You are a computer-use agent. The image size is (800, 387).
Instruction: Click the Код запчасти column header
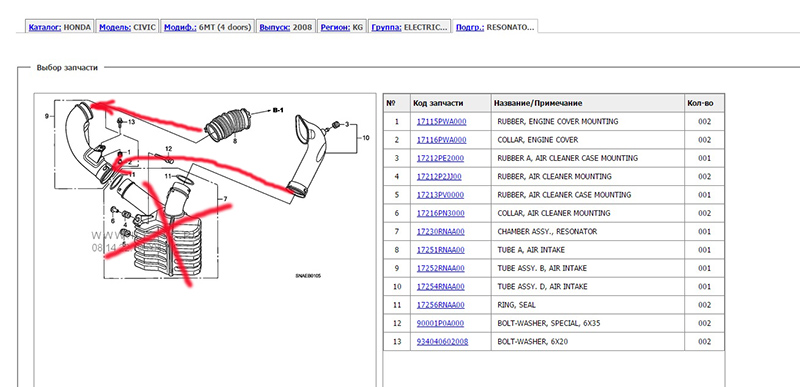tap(438, 103)
